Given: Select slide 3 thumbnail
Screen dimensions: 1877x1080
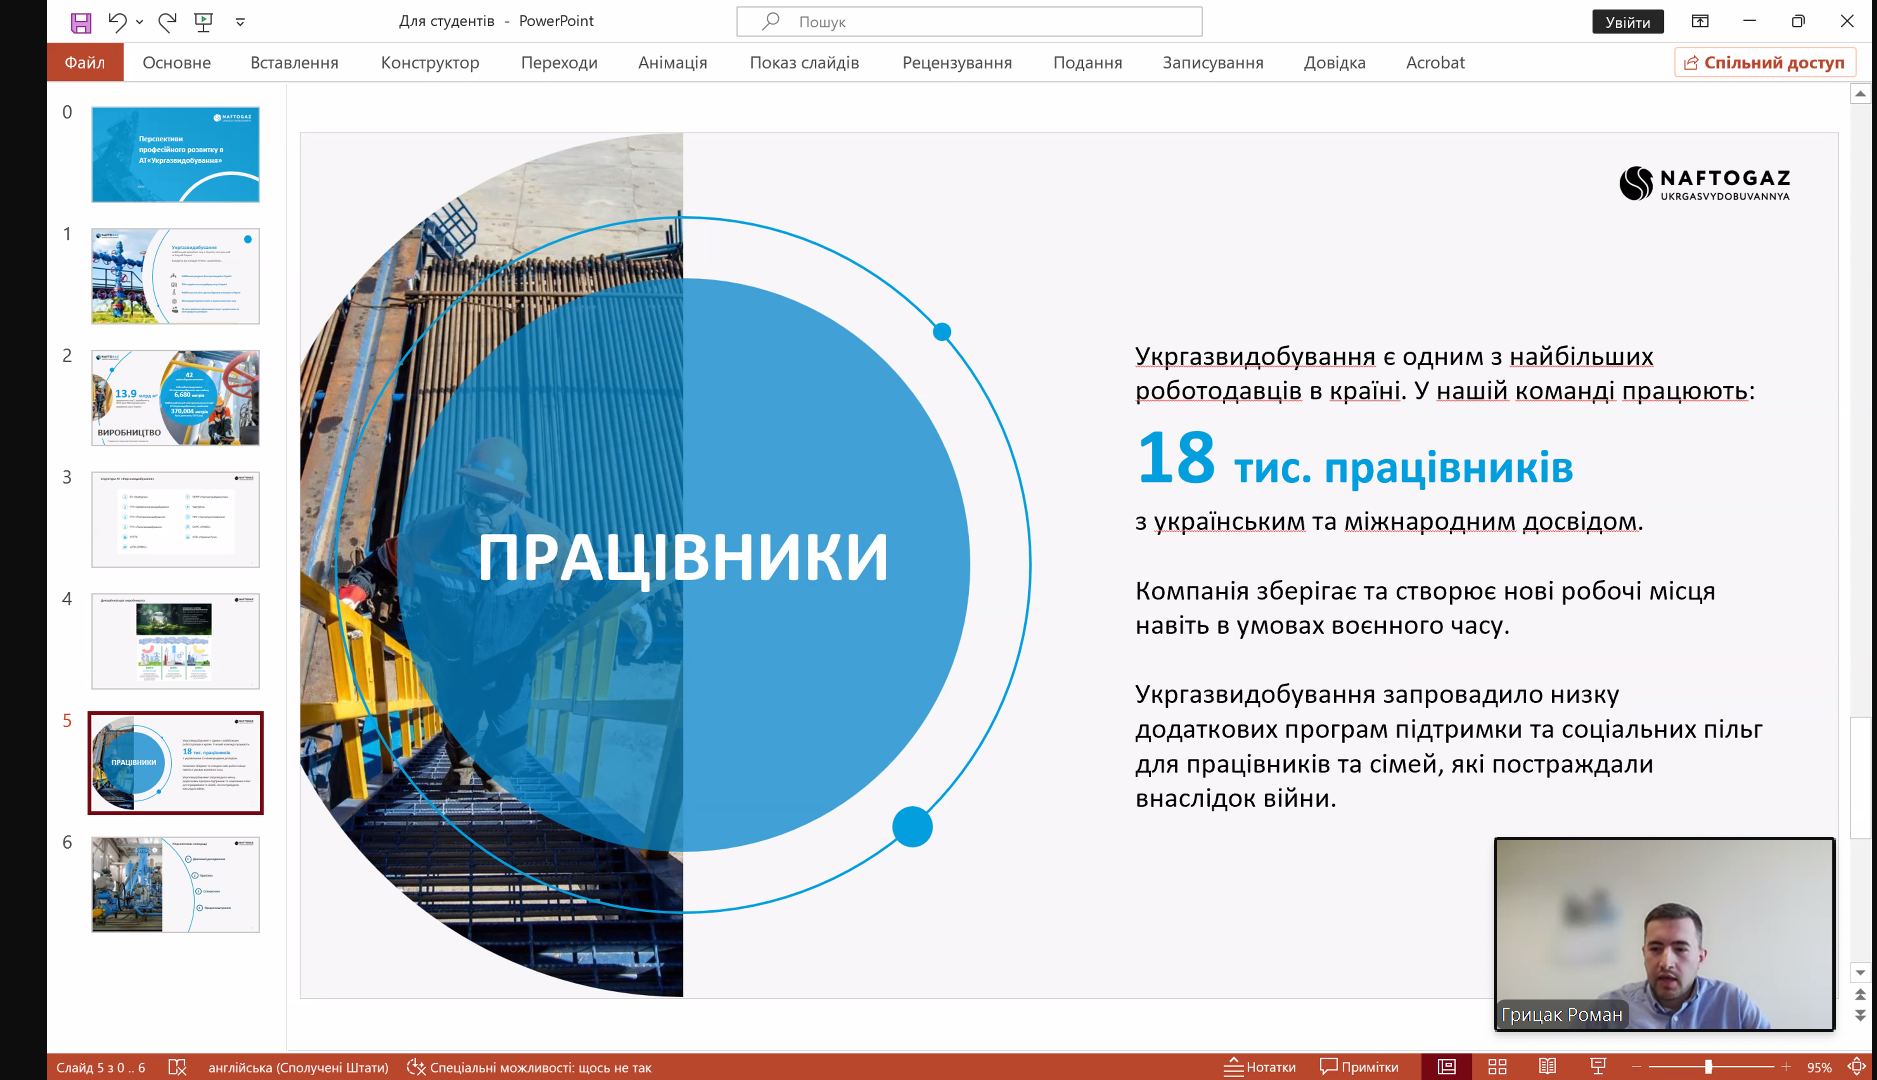Looking at the screenshot, I should 176,520.
